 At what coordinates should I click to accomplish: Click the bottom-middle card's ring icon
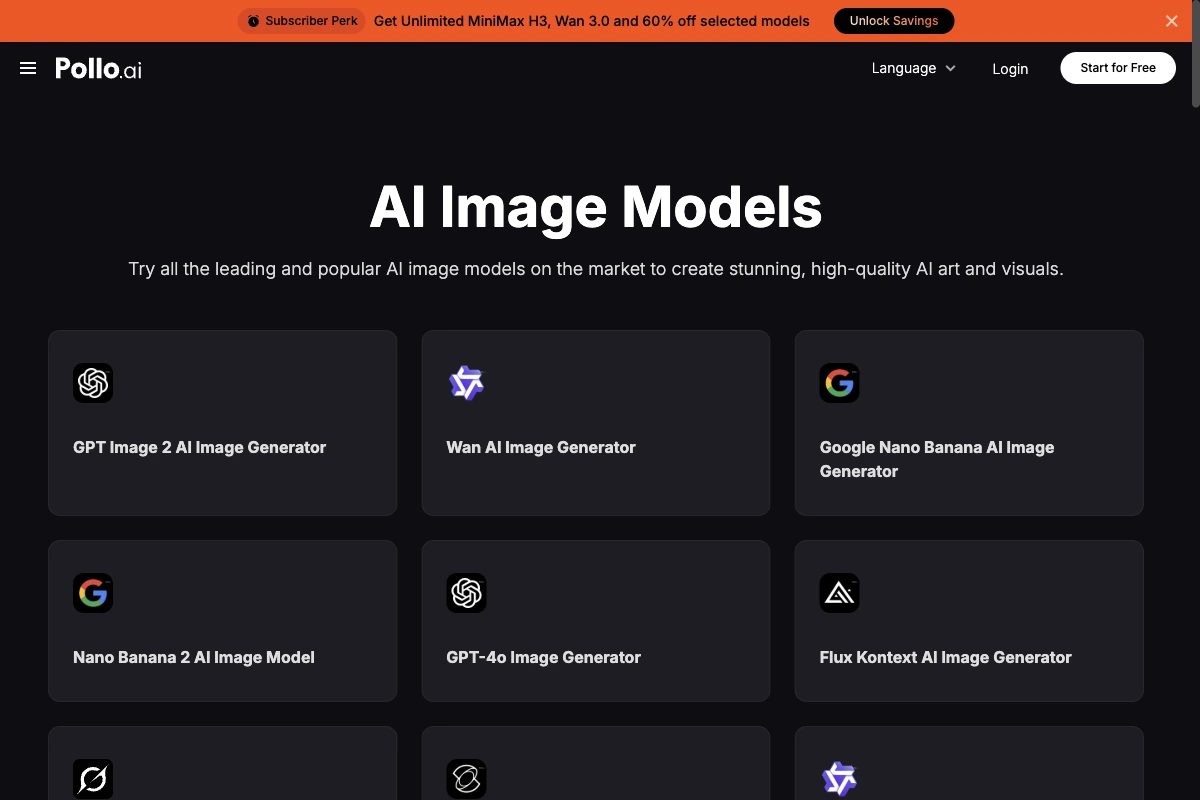pos(466,779)
